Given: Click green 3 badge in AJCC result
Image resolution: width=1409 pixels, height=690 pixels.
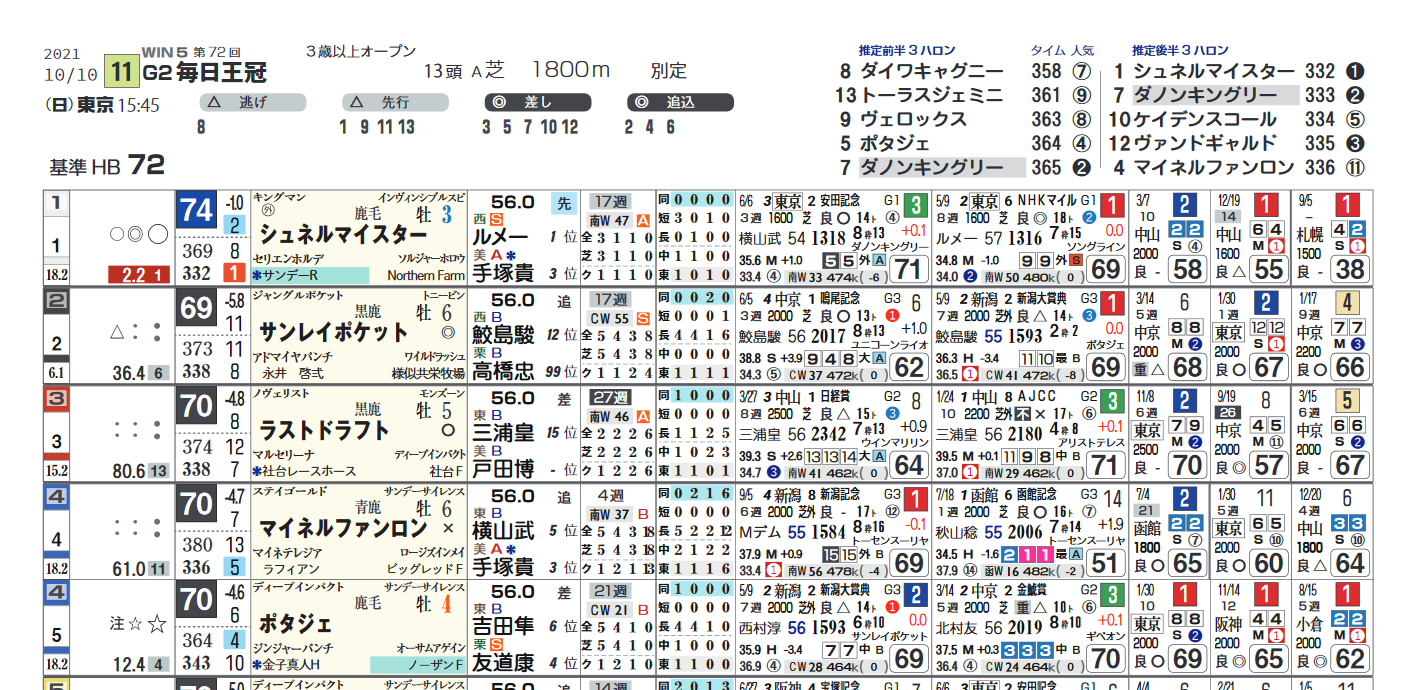Looking at the screenshot, I should click(1113, 400).
